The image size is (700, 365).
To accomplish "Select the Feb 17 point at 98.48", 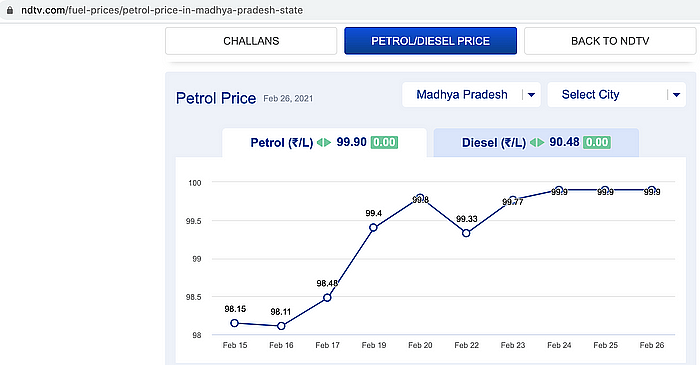I will (x=327, y=298).
